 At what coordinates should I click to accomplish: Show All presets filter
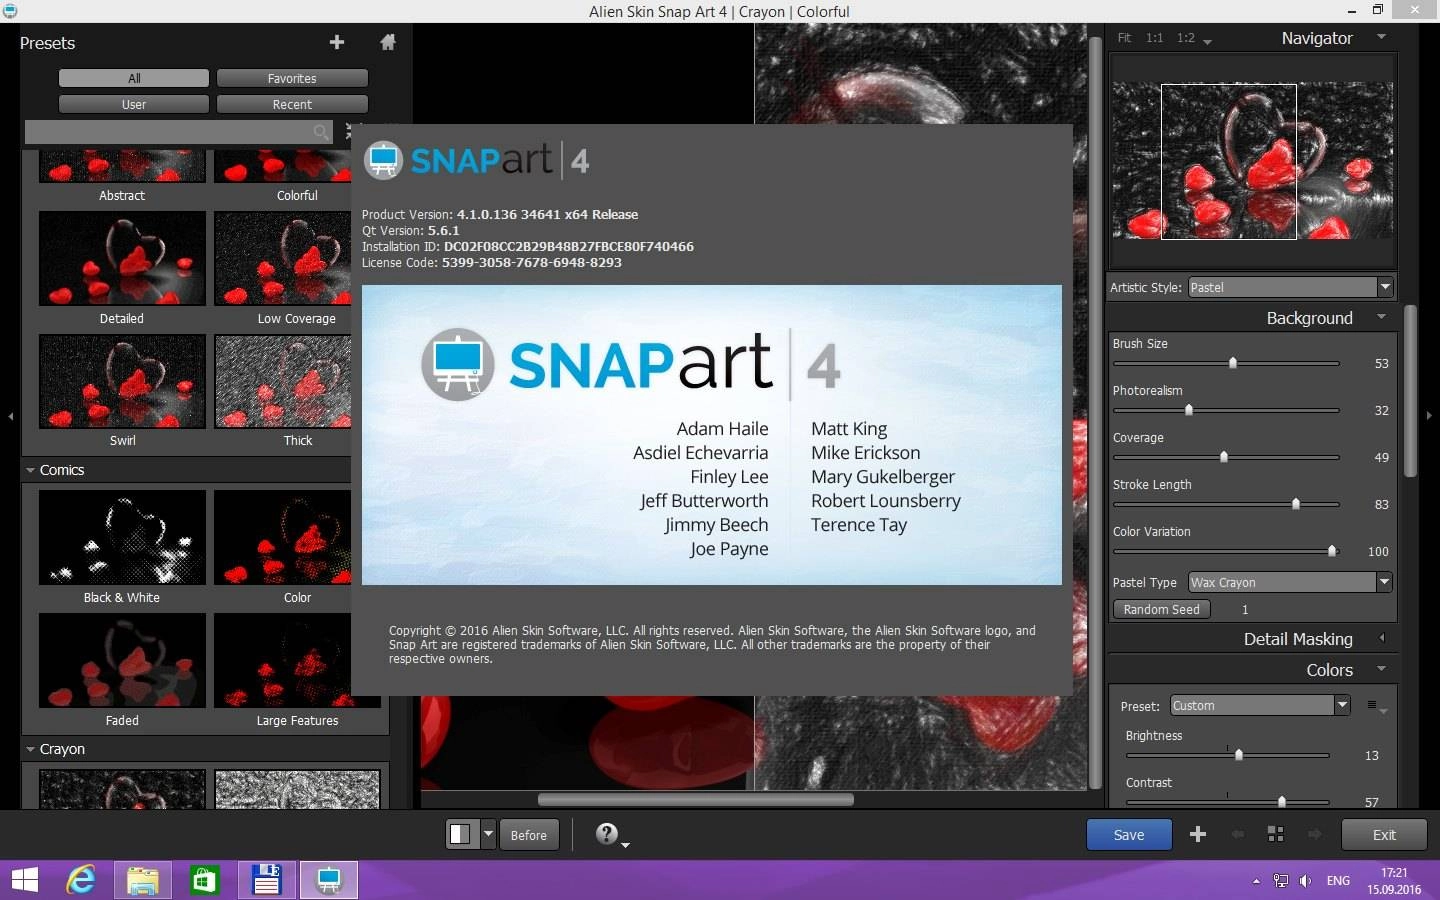tap(134, 78)
